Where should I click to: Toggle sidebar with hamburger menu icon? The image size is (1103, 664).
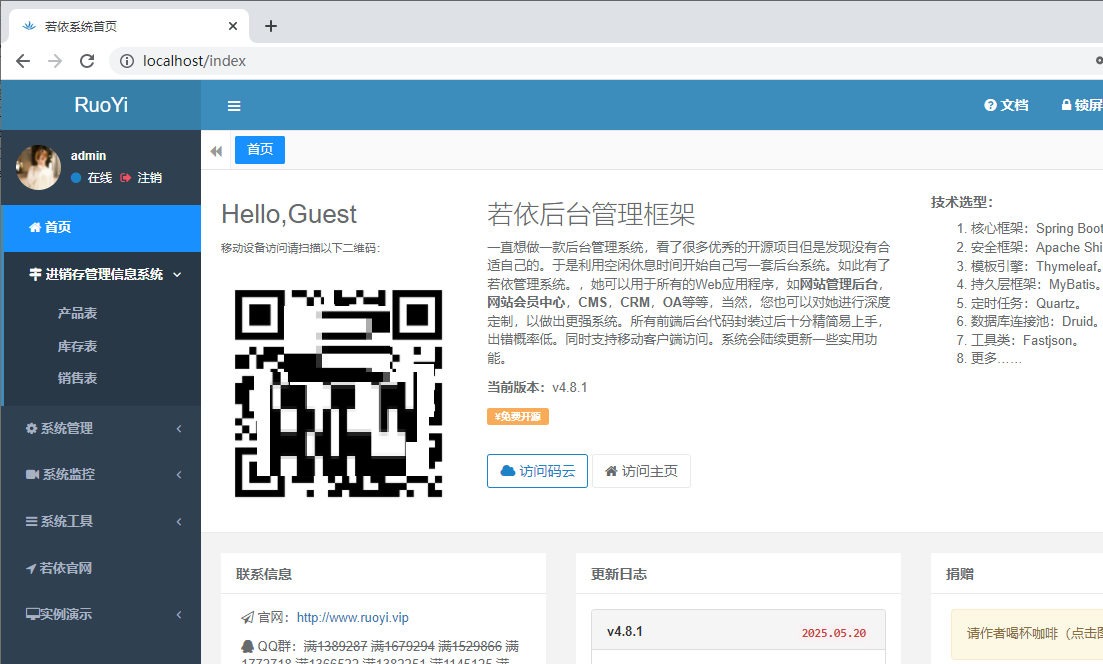tap(234, 106)
